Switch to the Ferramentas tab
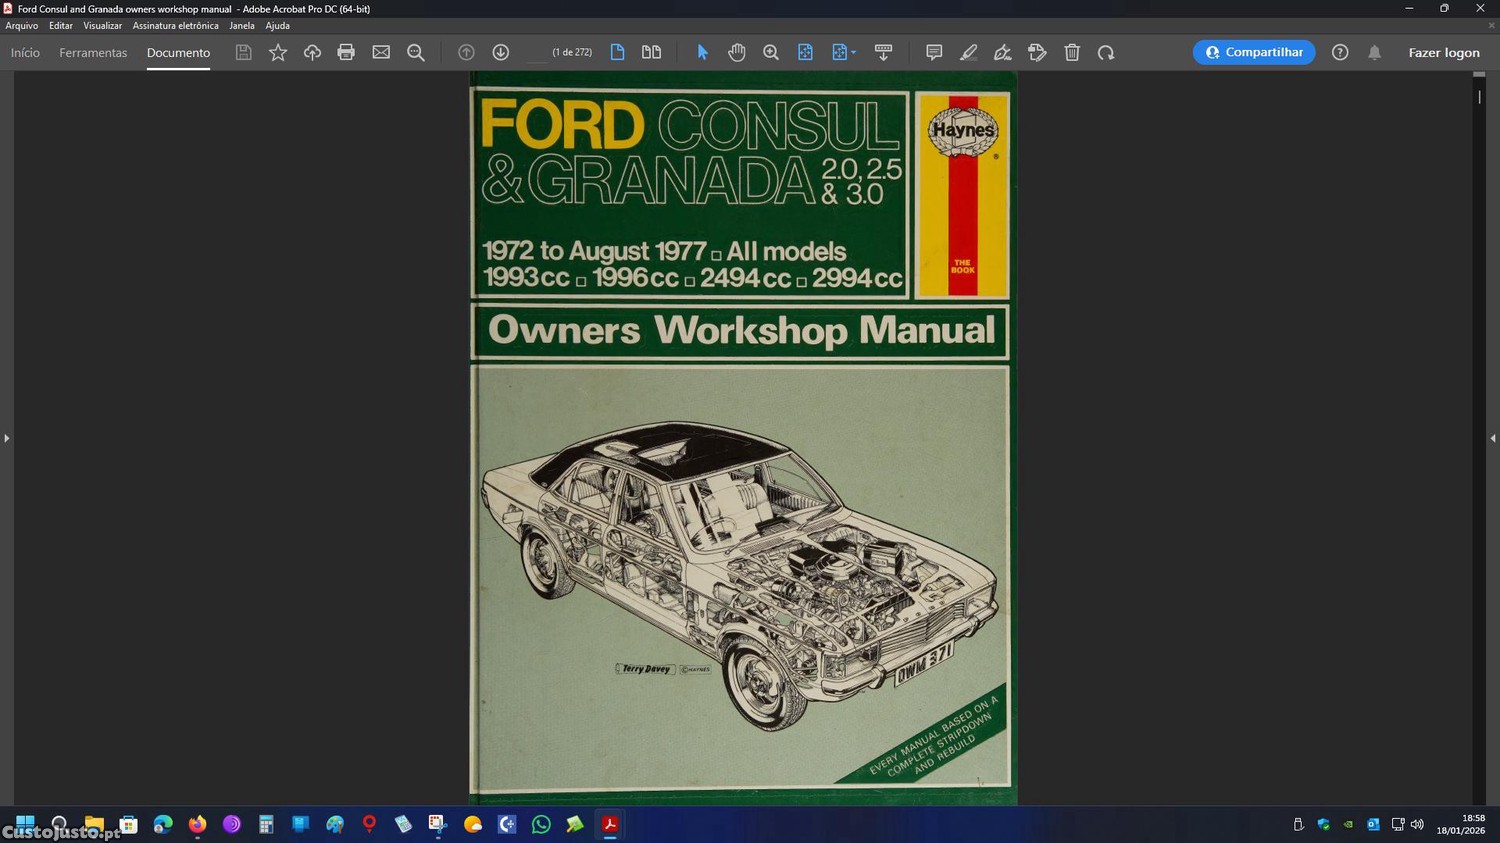 pos(93,53)
